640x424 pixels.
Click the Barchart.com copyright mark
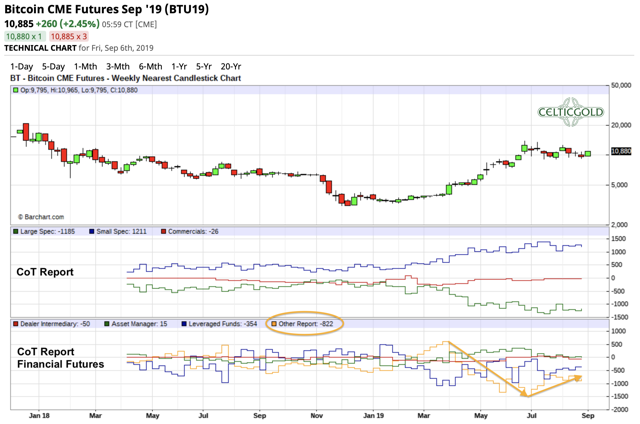click(x=40, y=217)
